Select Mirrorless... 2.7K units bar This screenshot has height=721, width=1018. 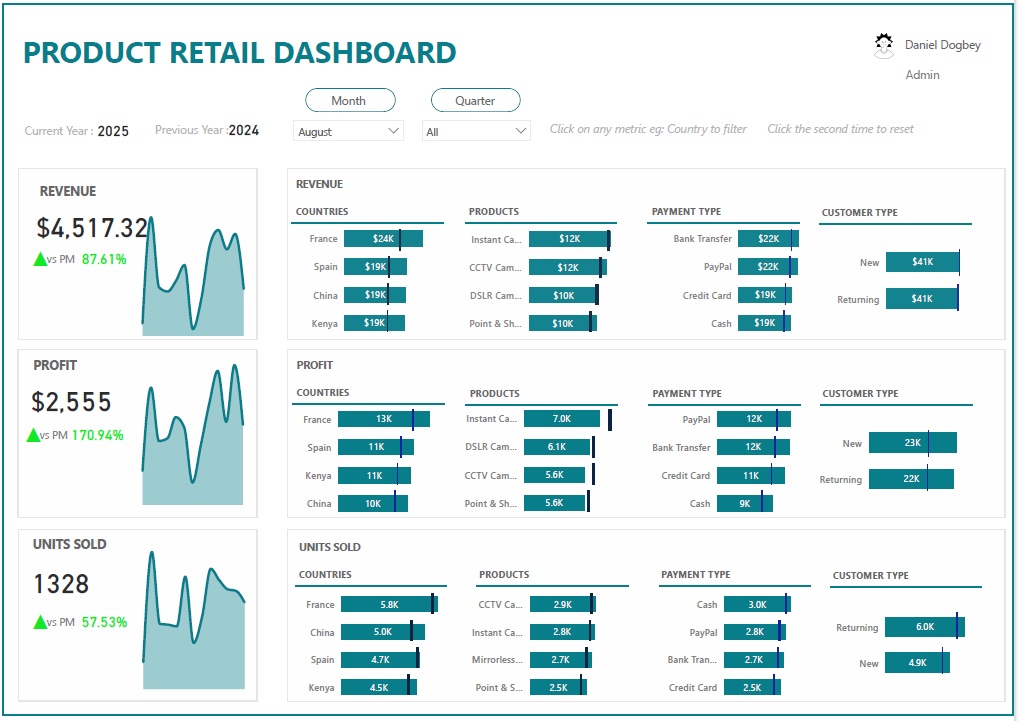pos(560,660)
